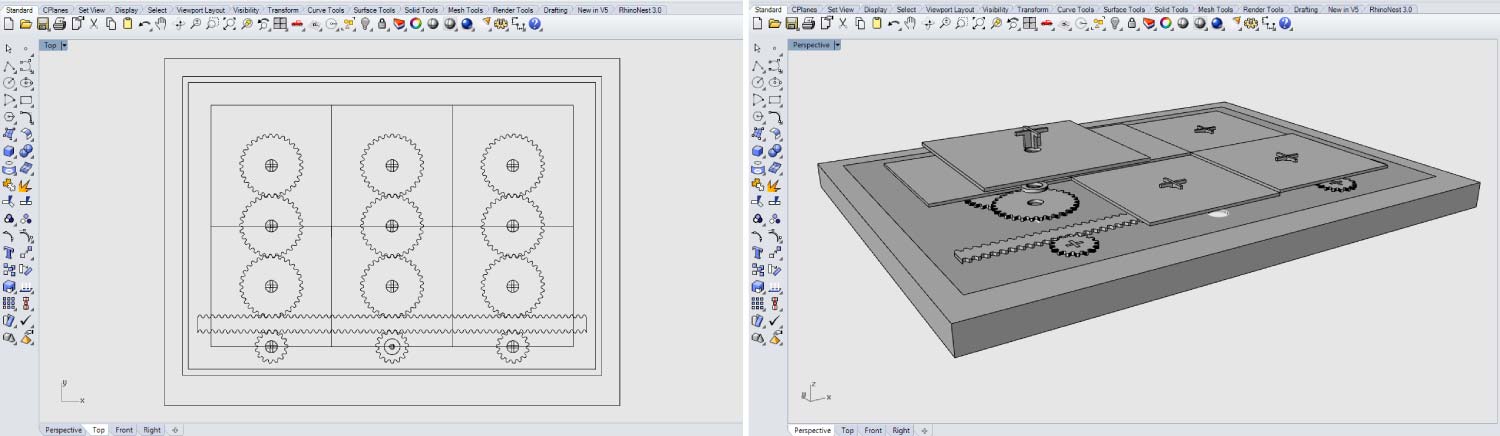This screenshot has height=436, width=1500.
Task: Click Open folder icon in left Rhino window
Action: (26, 24)
